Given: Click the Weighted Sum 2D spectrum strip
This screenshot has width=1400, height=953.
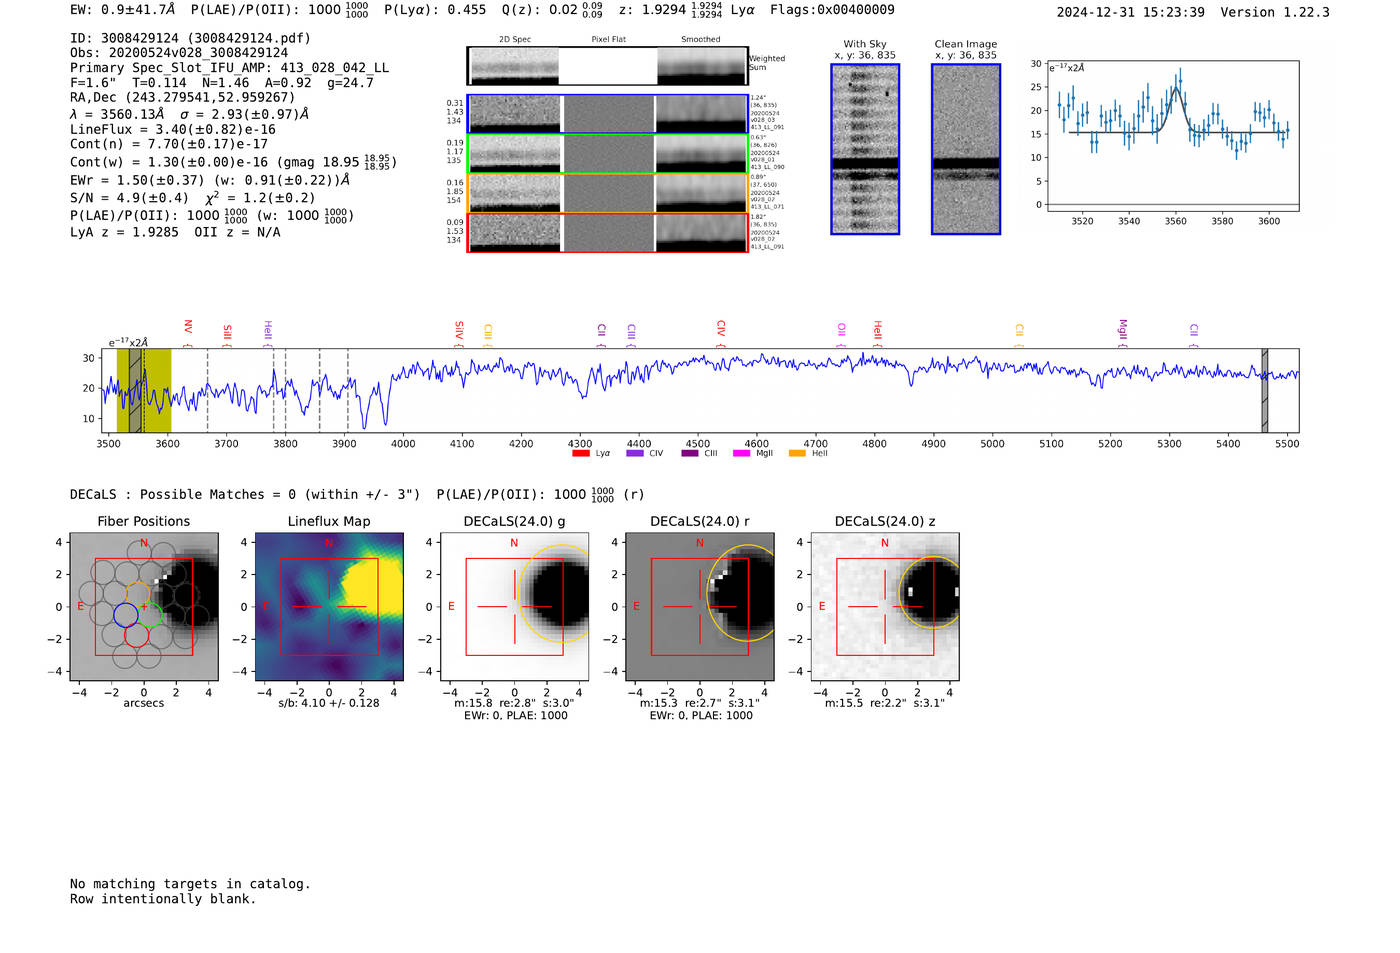Looking at the screenshot, I should pyautogui.click(x=608, y=66).
